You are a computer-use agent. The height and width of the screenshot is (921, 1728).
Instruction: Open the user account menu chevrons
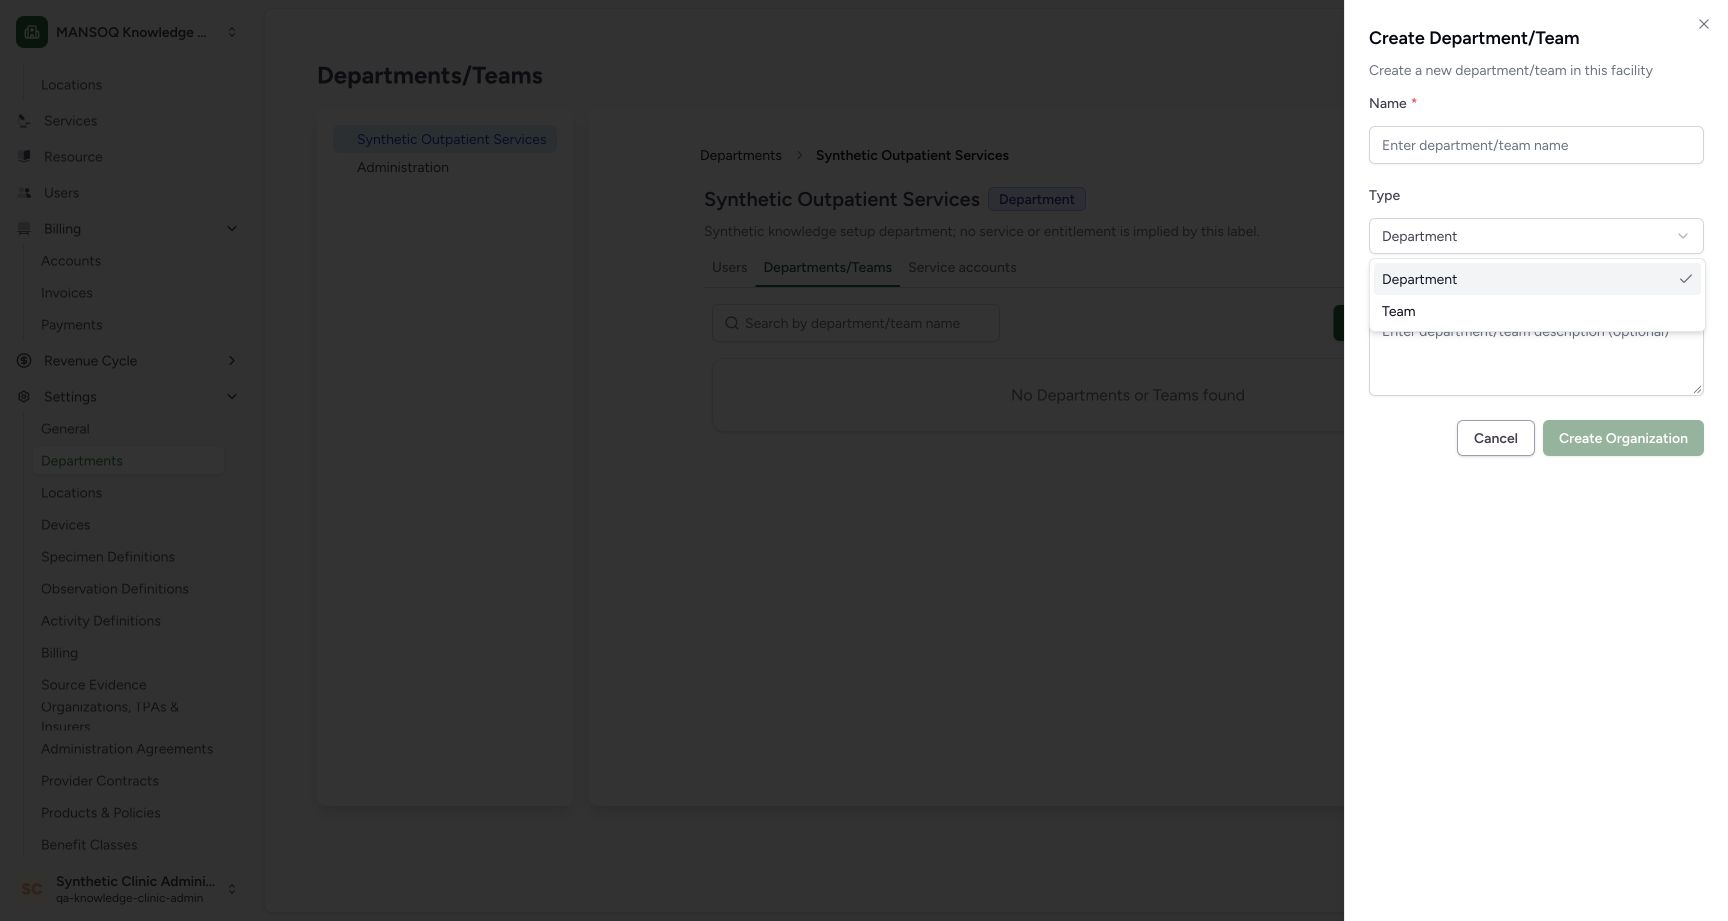[232, 889]
